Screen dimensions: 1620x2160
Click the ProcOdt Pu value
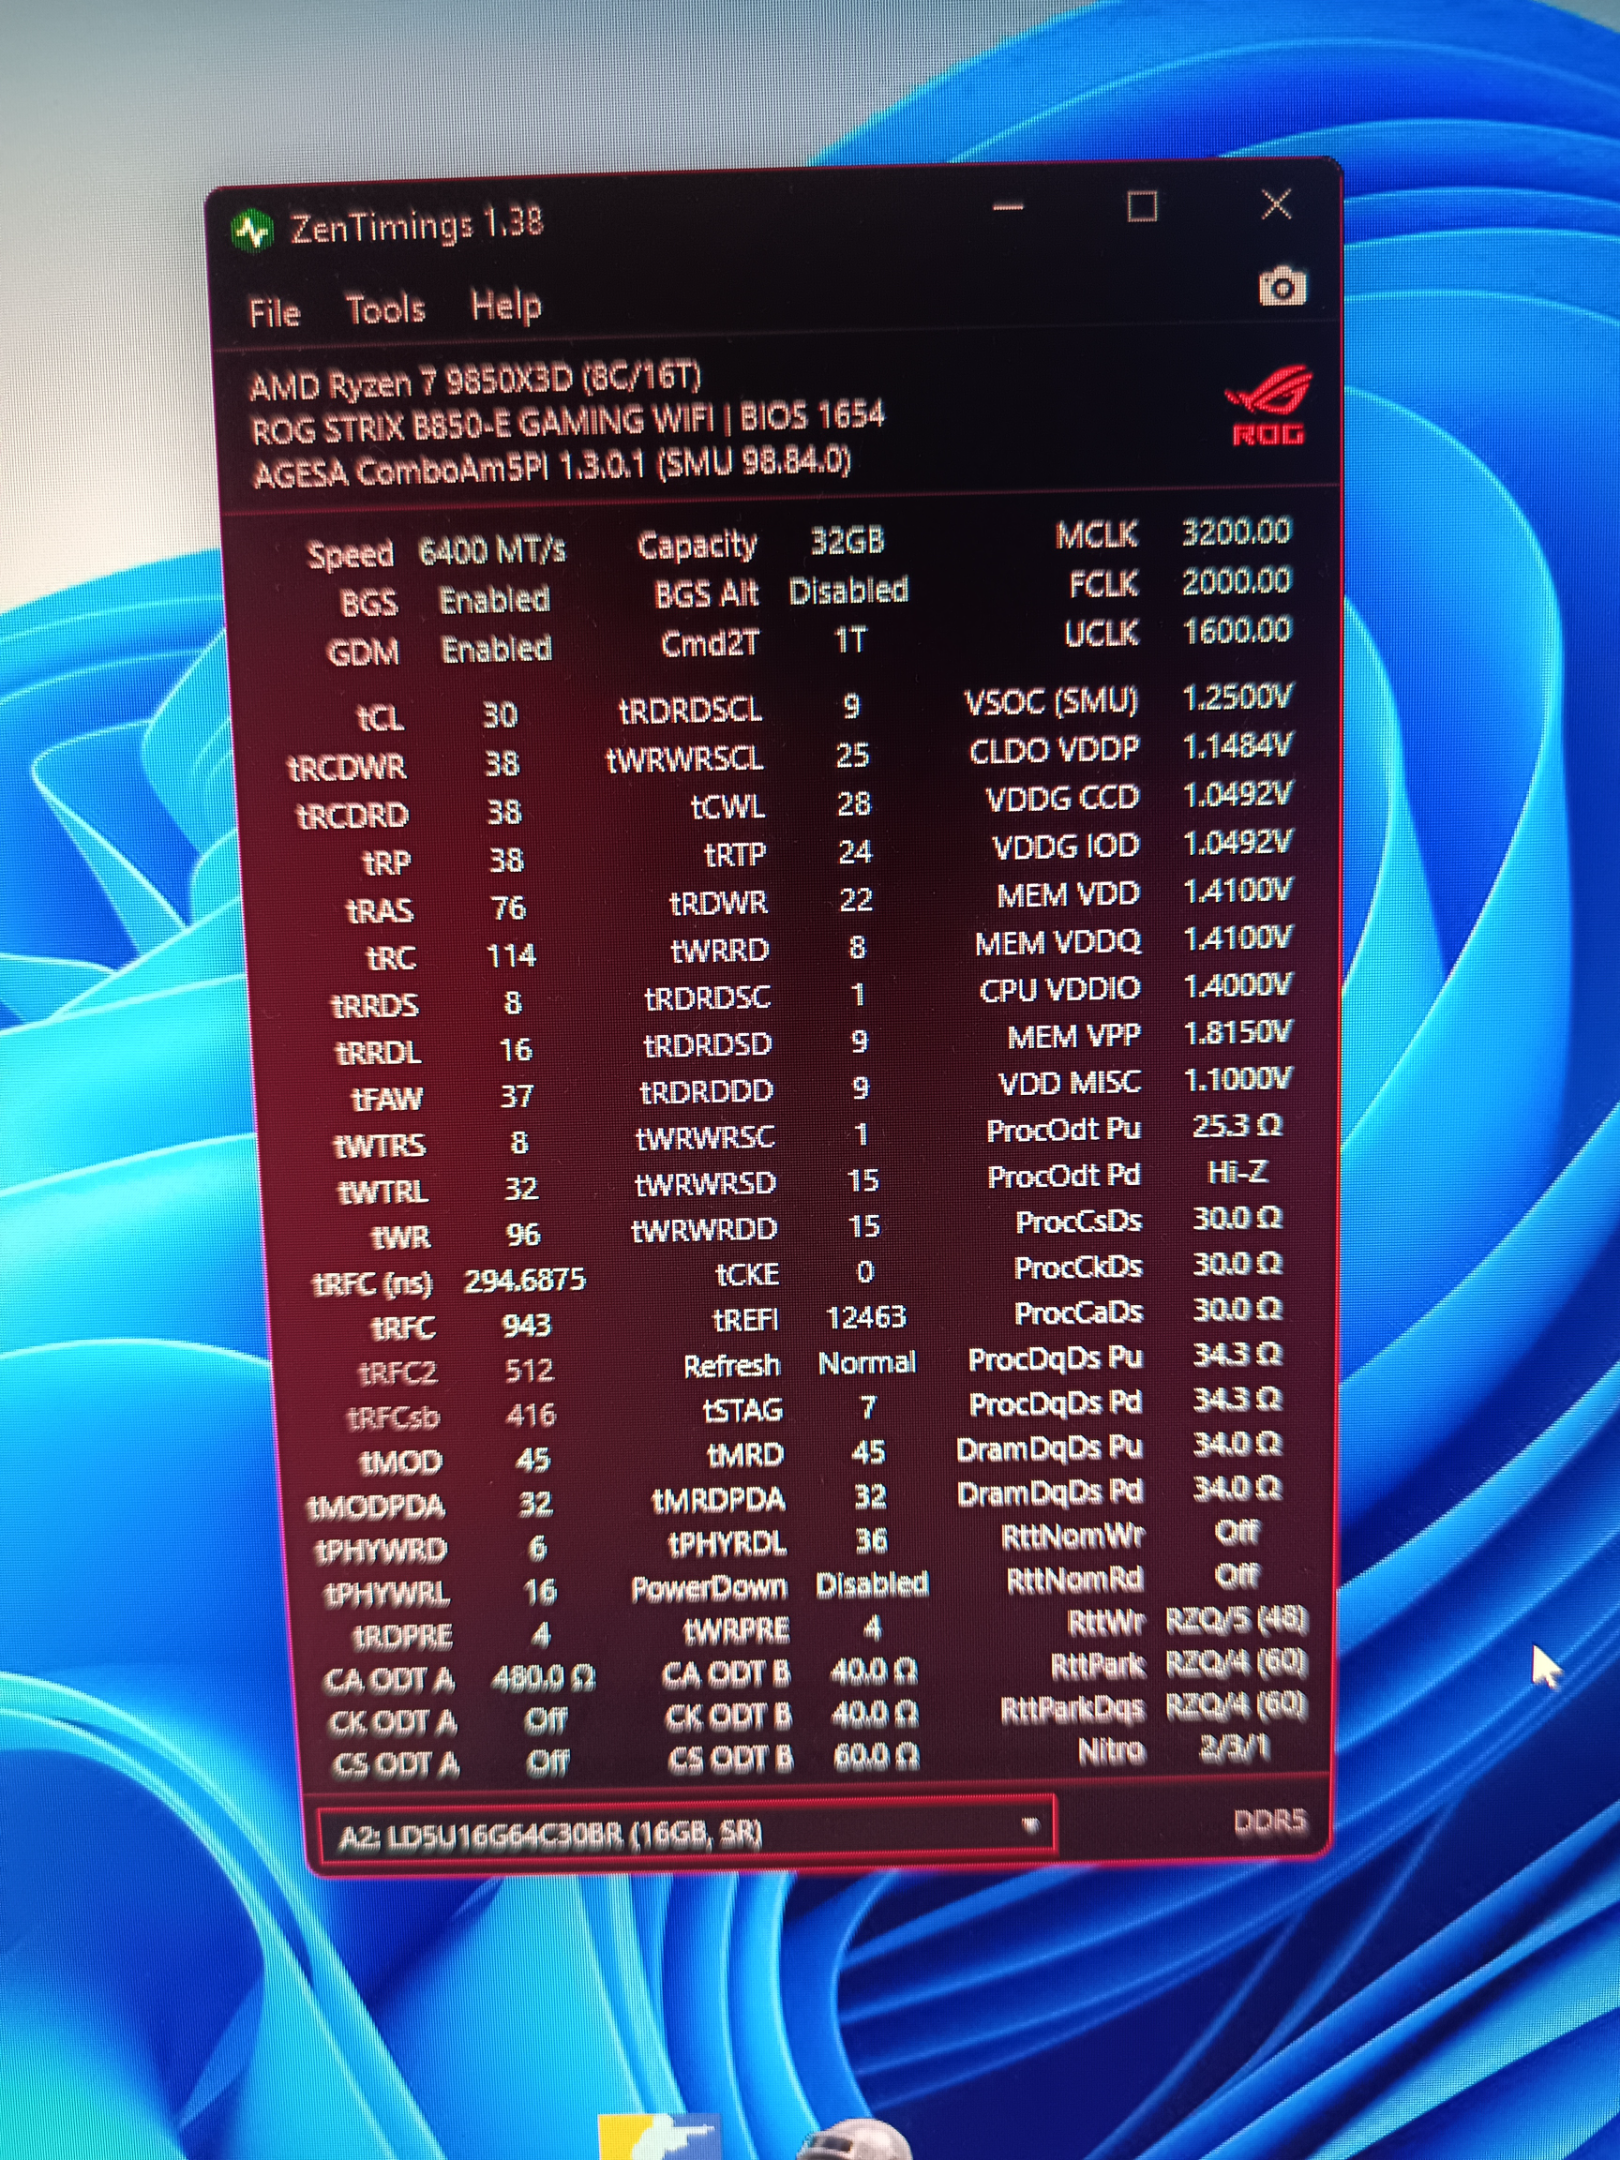tap(1238, 1126)
